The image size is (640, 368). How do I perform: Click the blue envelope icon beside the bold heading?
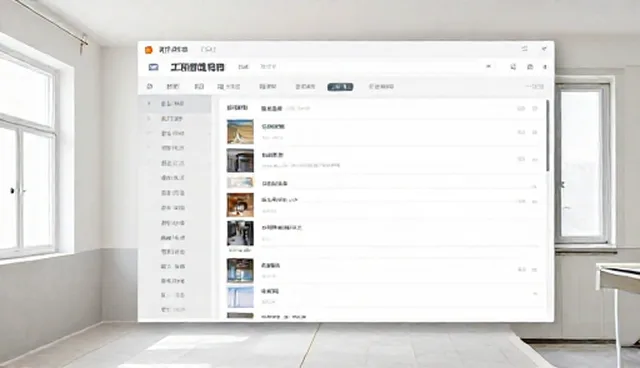click(153, 67)
